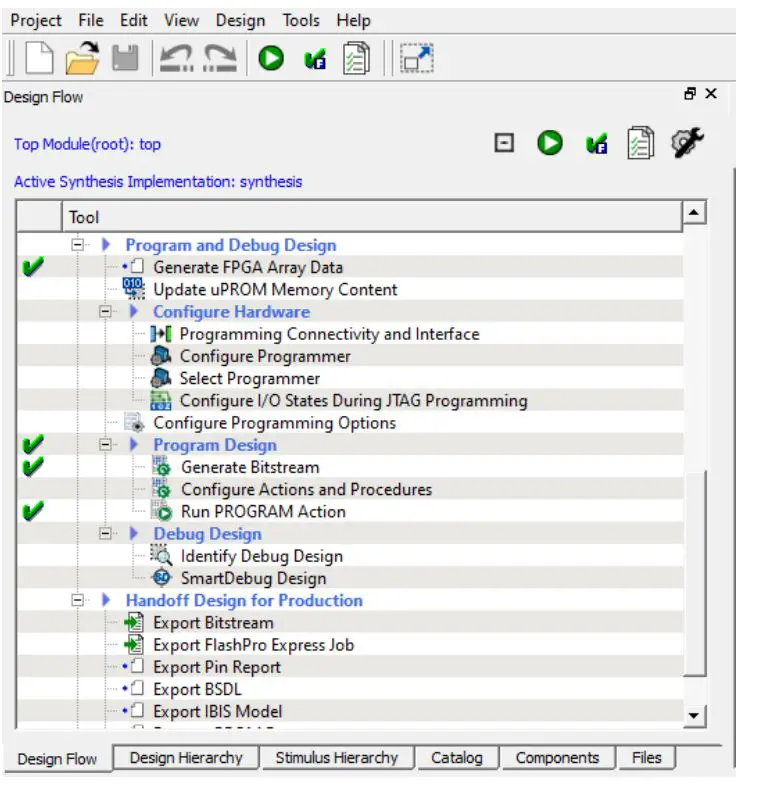757x794 pixels.
Task: Click Active Synthesis Implementation: synthesis link
Action: pyautogui.click(x=158, y=182)
